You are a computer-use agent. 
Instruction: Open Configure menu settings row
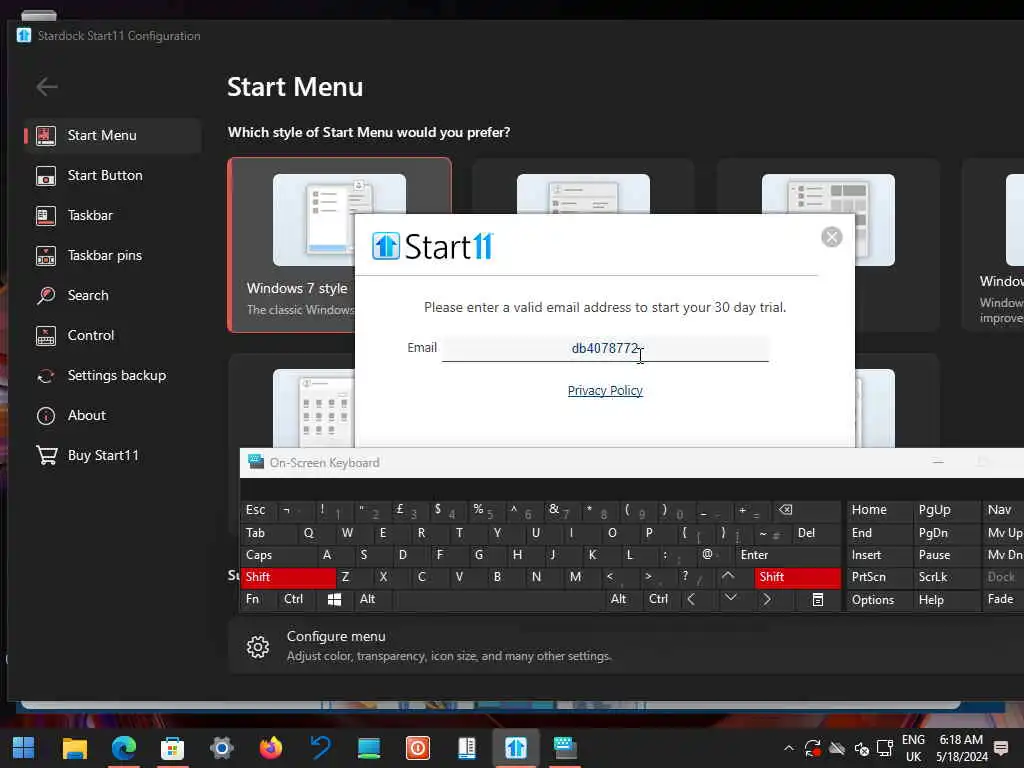tap(626, 646)
